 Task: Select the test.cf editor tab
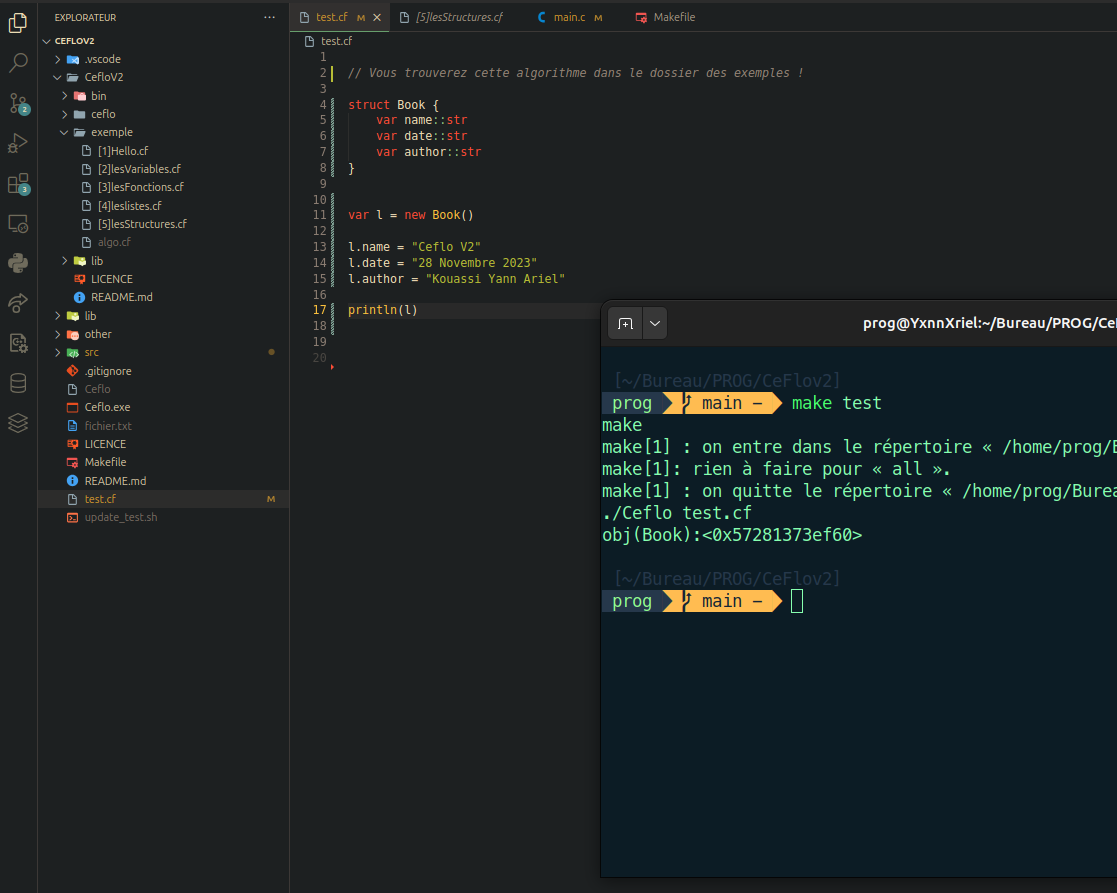331,17
